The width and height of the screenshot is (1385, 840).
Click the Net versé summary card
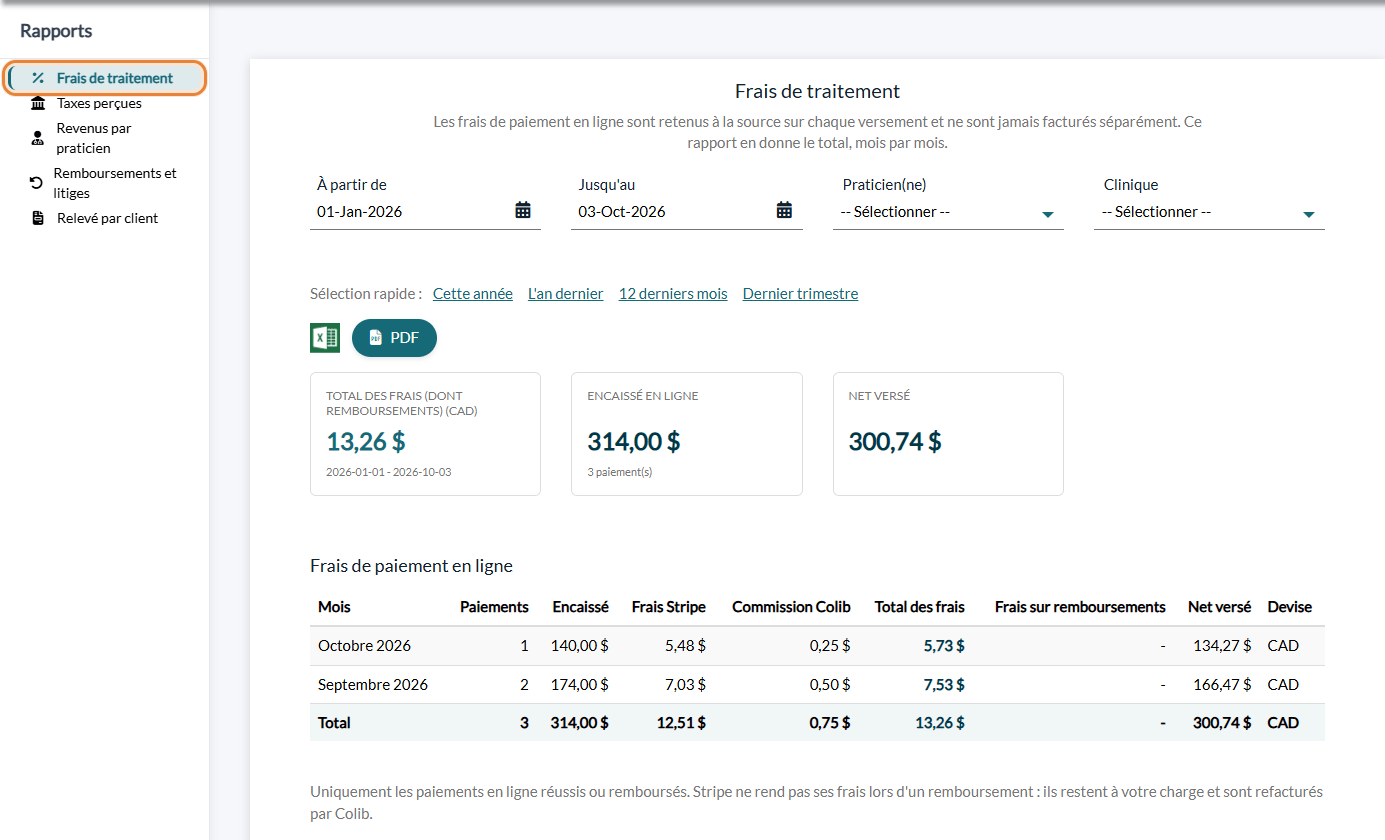coord(948,434)
